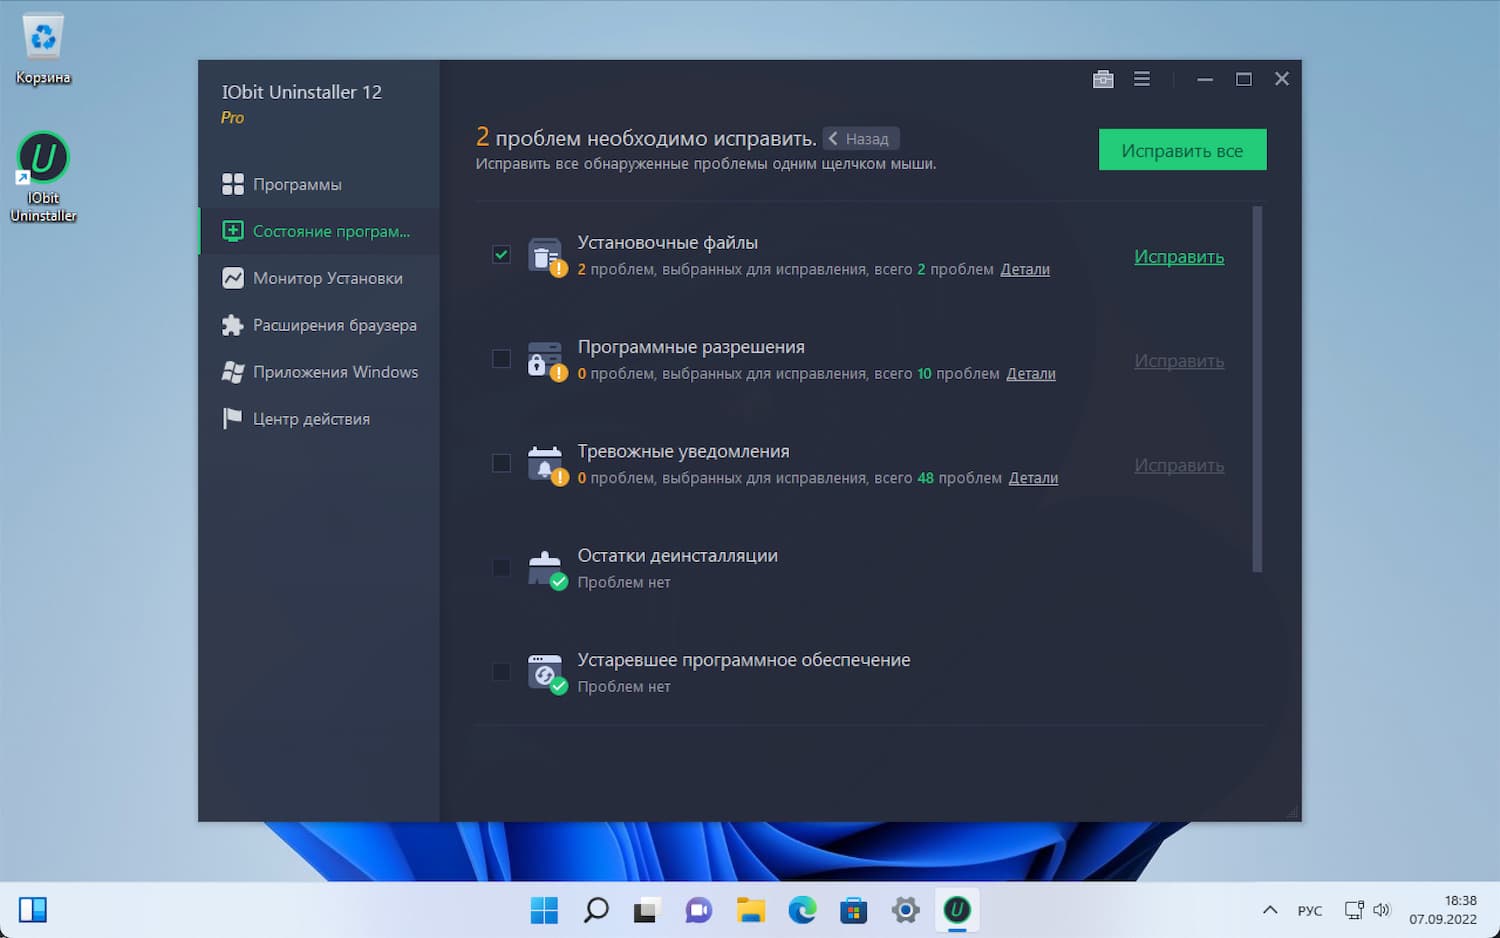The height and width of the screenshot is (938, 1500).
Task: Open Детали for Установочные файлы
Action: pos(1025,269)
